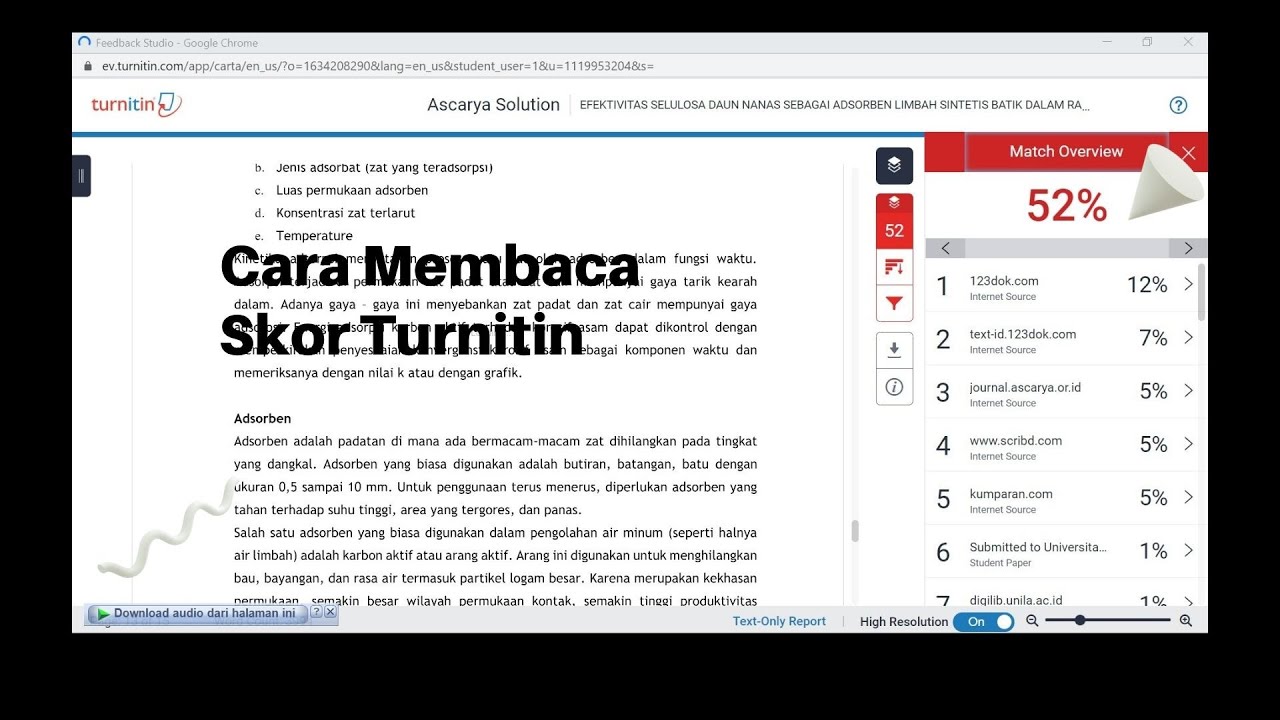
Task: Expand the www.scribd.com source chevron
Action: [x=1188, y=443]
